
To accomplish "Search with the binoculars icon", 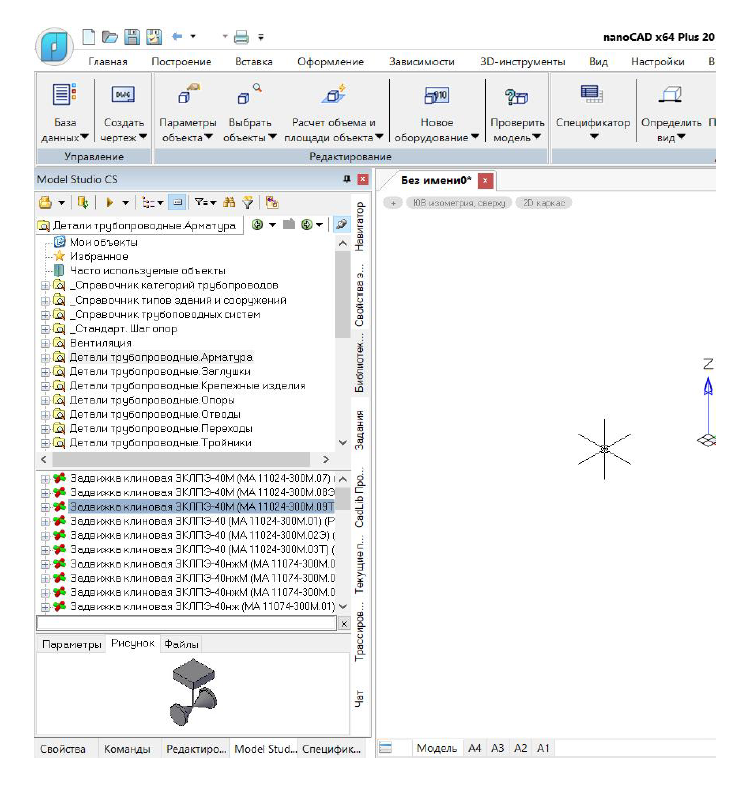I will click(229, 202).
